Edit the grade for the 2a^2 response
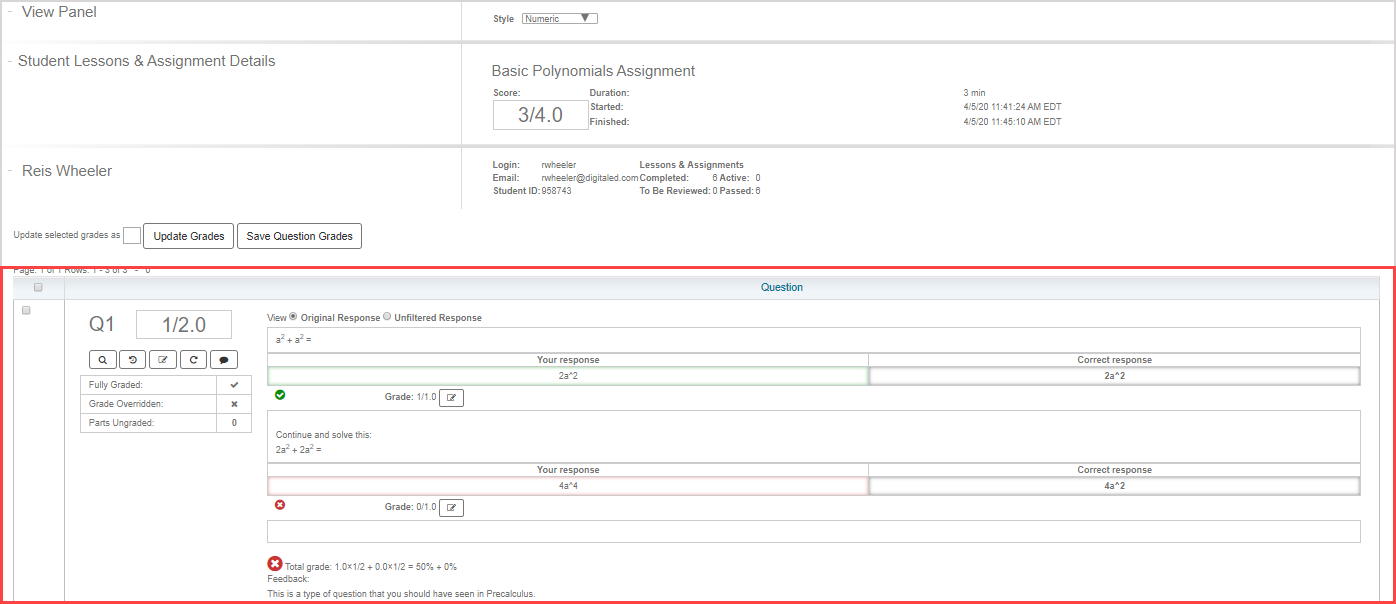The image size is (1396, 604). [x=451, y=398]
